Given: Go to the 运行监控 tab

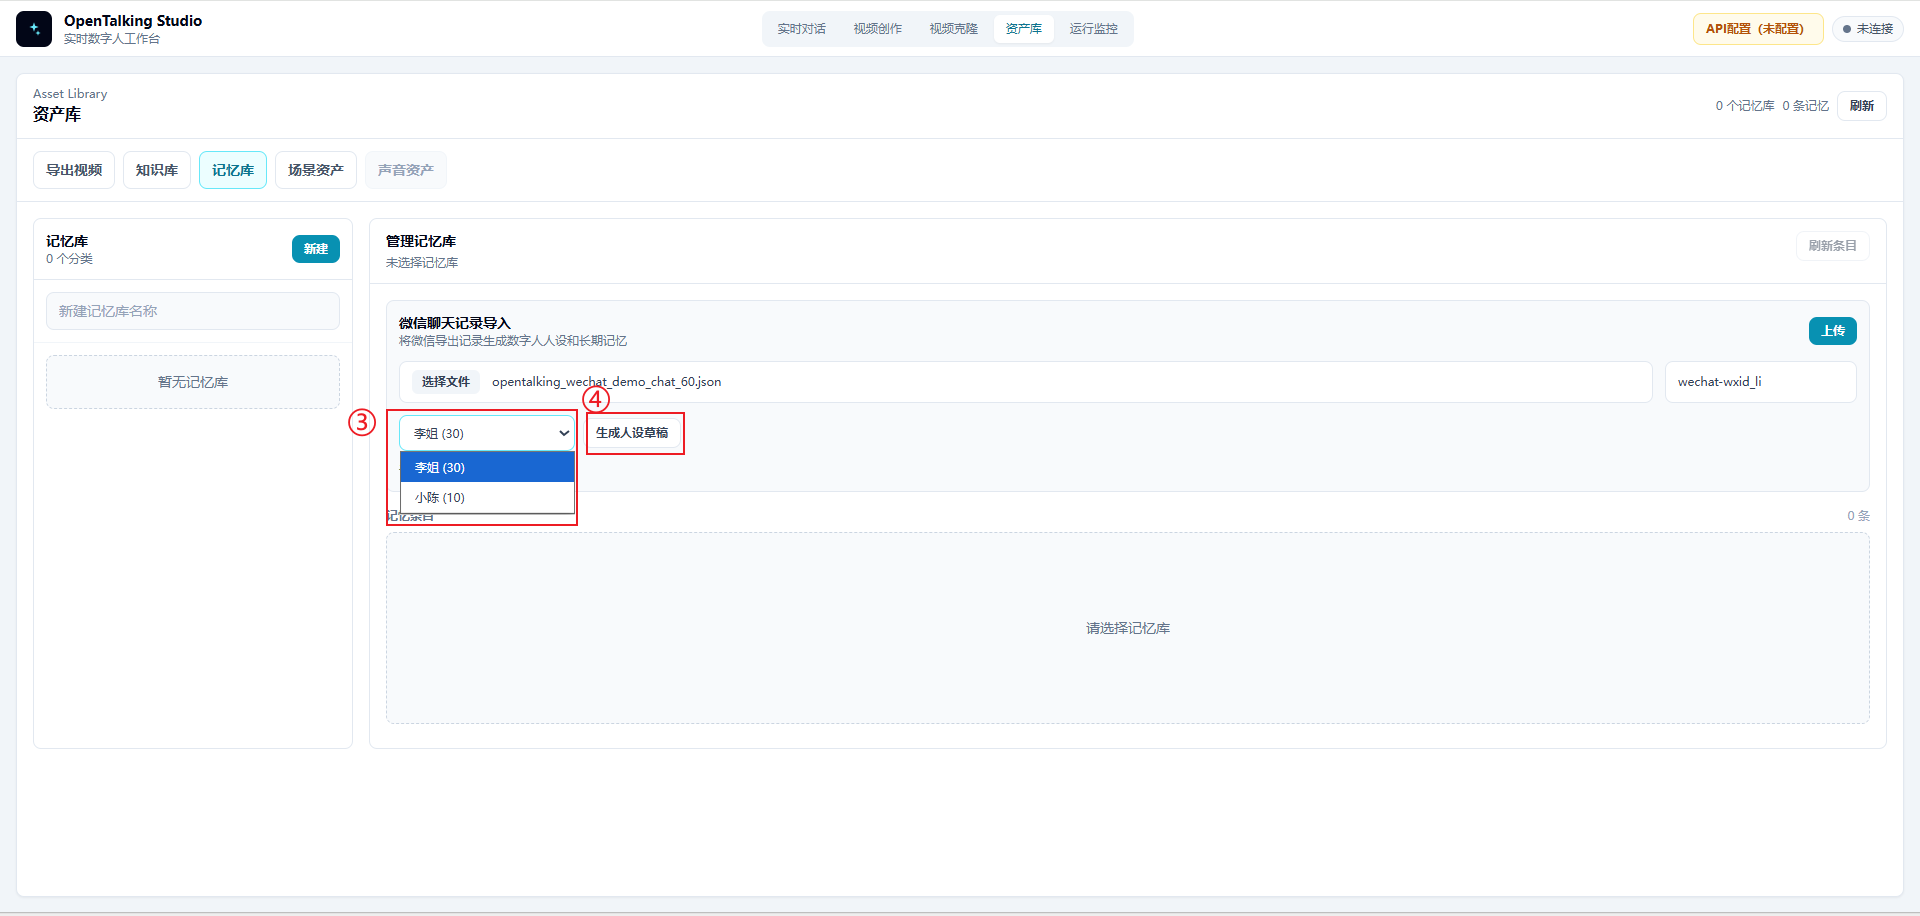Looking at the screenshot, I should (1094, 29).
